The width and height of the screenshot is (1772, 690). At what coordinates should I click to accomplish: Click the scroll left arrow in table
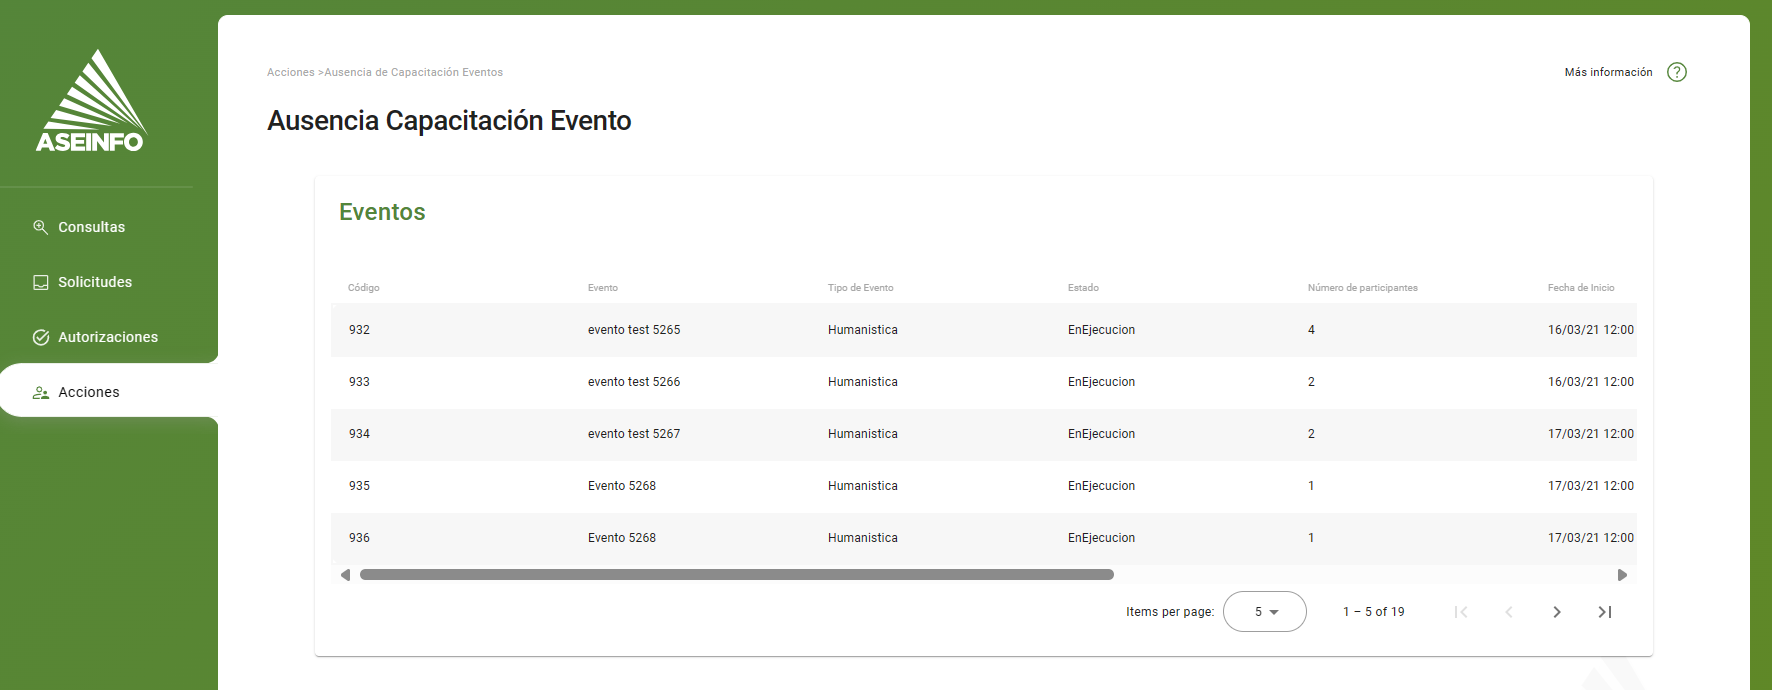point(345,575)
